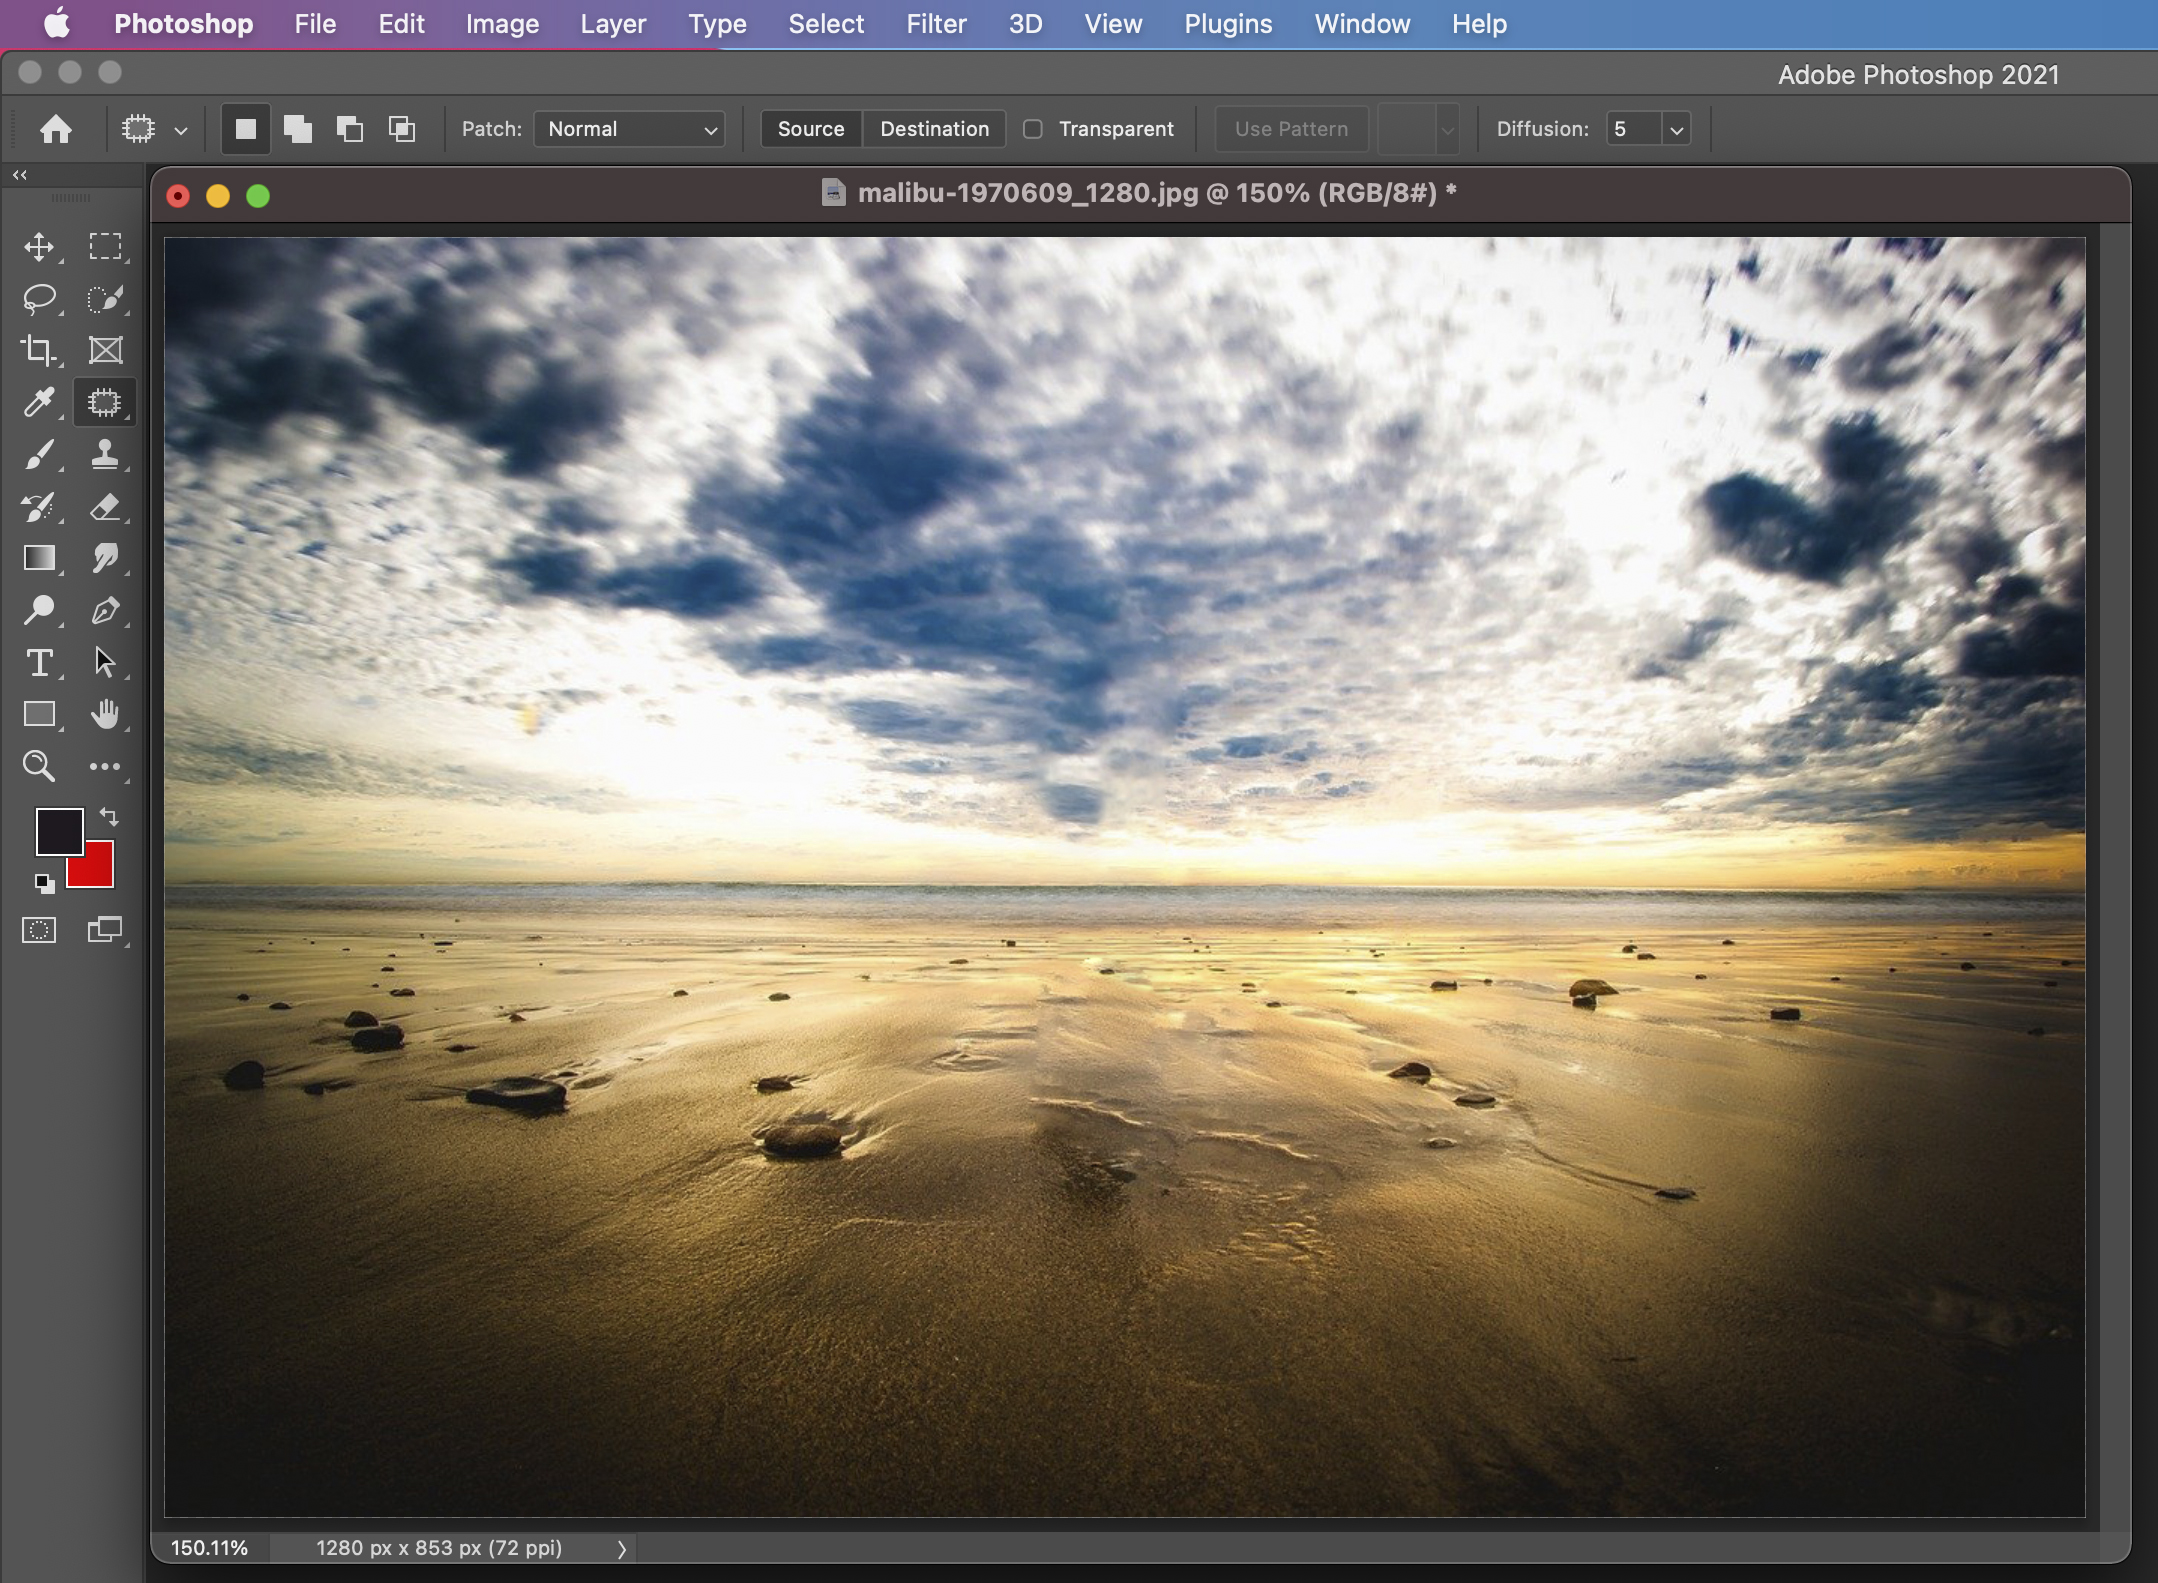Screen dimensions: 2158x1583
Task: Select the Move tool
Action: point(39,247)
